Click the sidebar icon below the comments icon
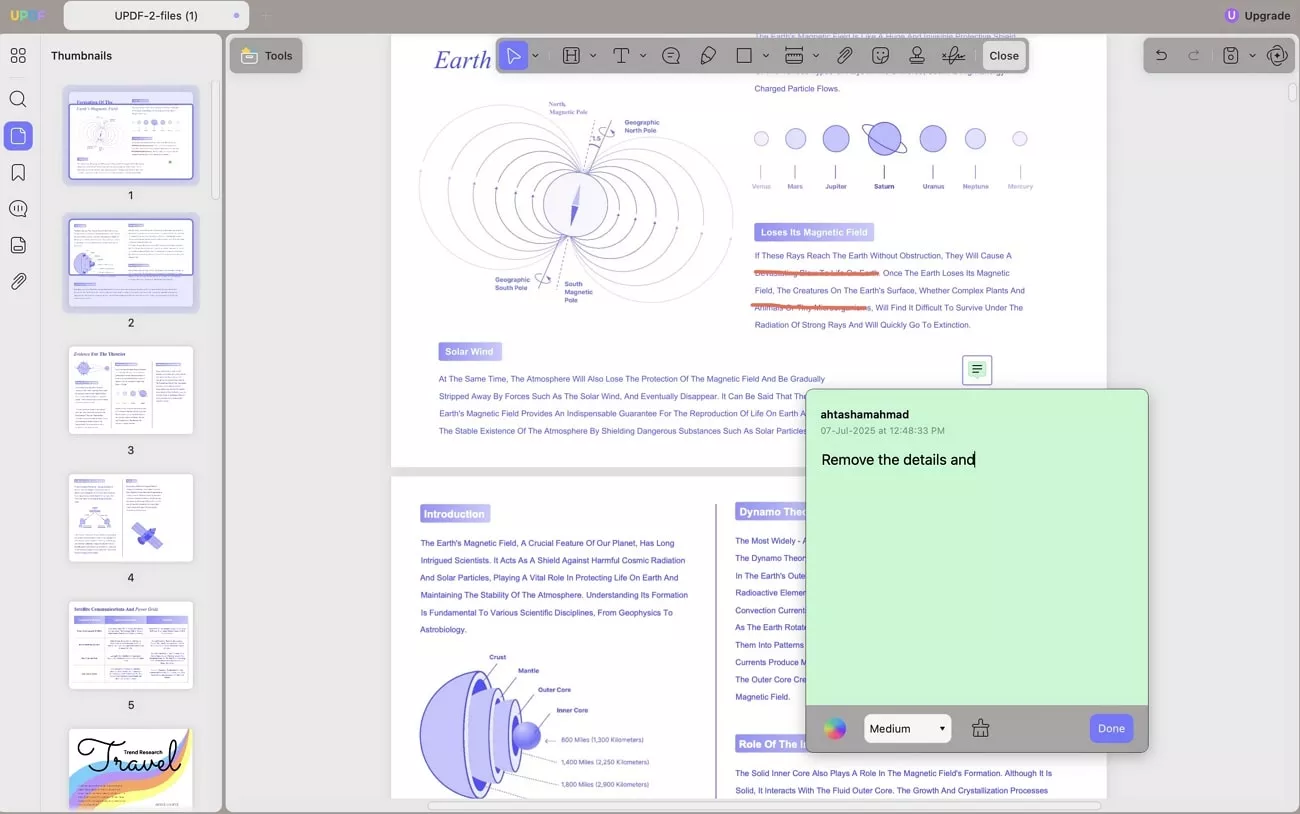 pyautogui.click(x=18, y=246)
